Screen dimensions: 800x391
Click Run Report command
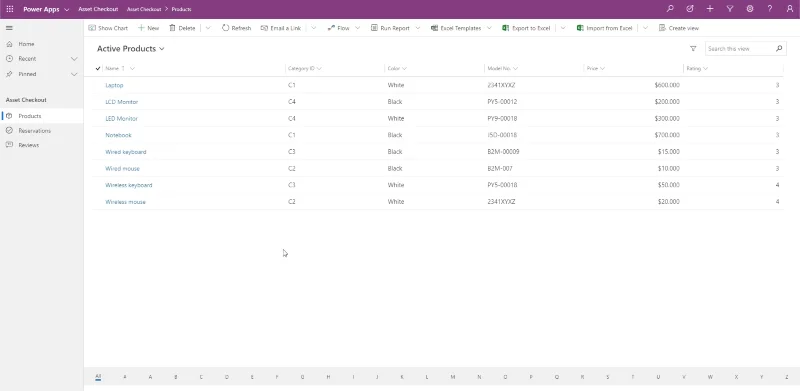[x=390, y=28]
